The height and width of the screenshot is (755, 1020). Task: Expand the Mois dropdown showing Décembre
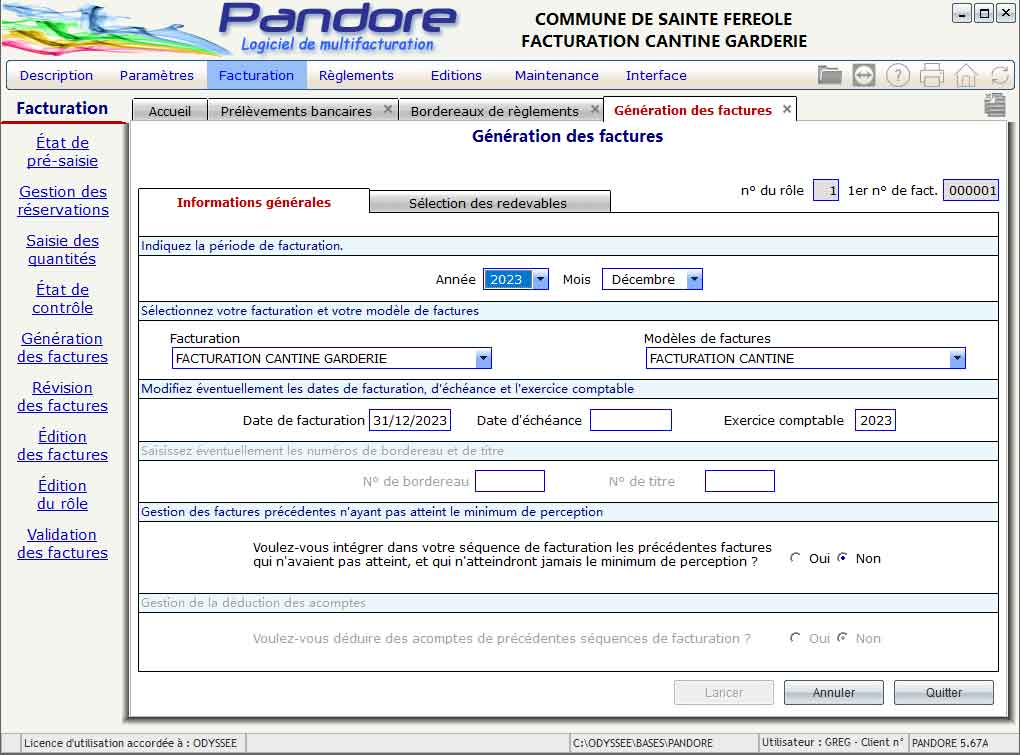point(694,280)
